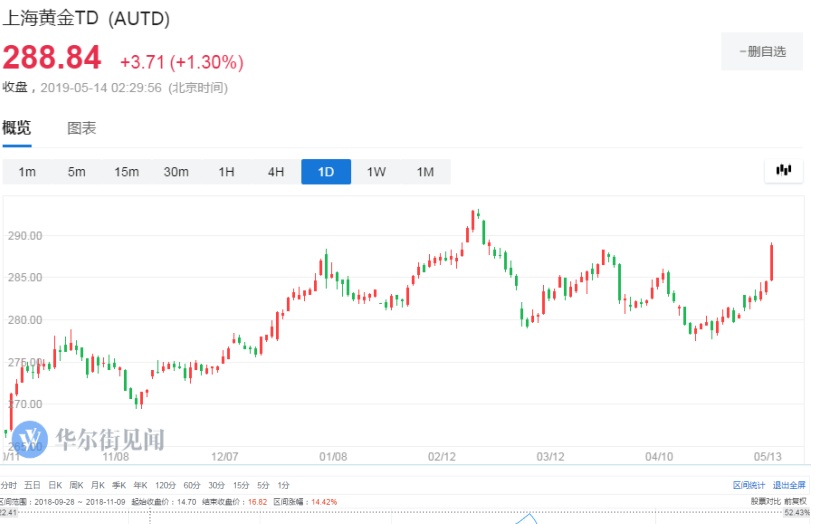815x524 pixels.
Task: Choose the 1H interval
Action: pos(226,172)
